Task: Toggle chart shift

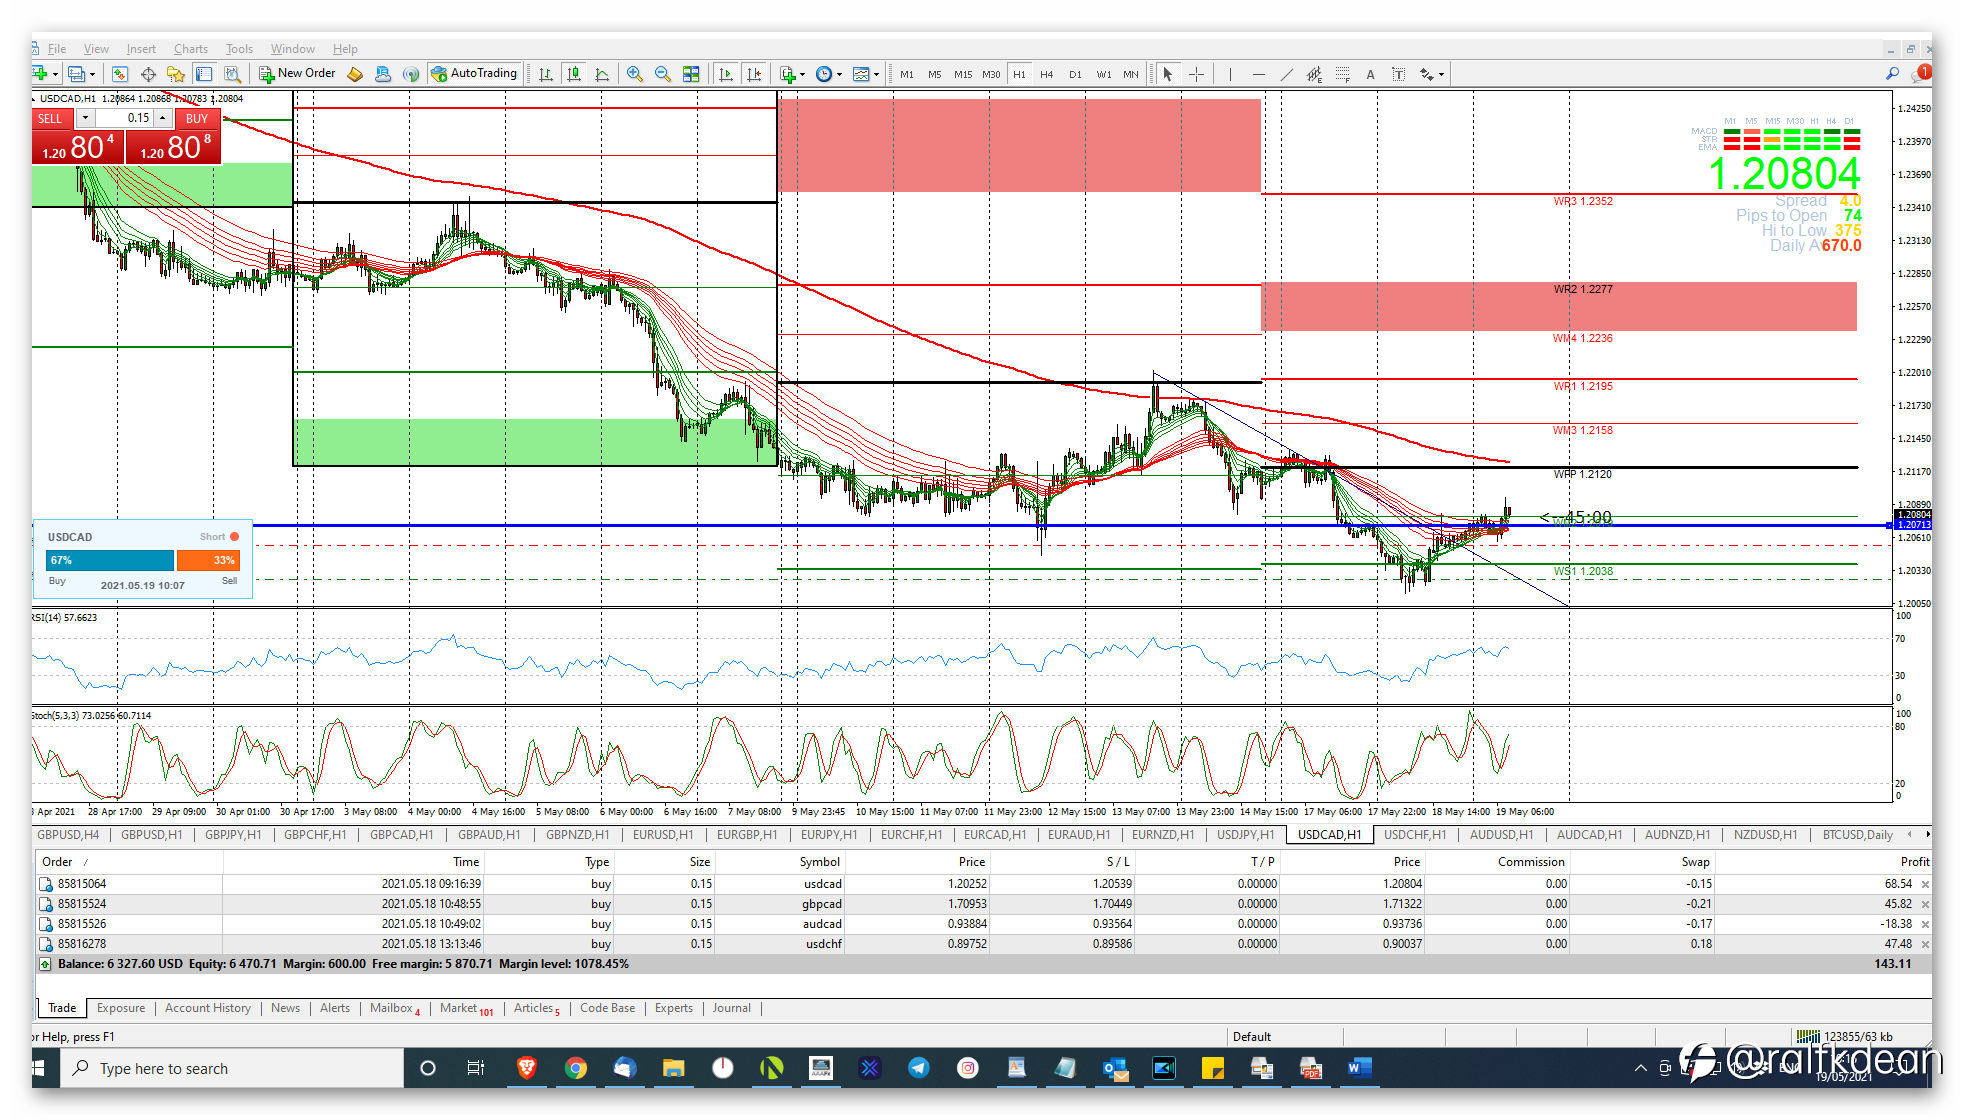Action: pyautogui.click(x=754, y=74)
